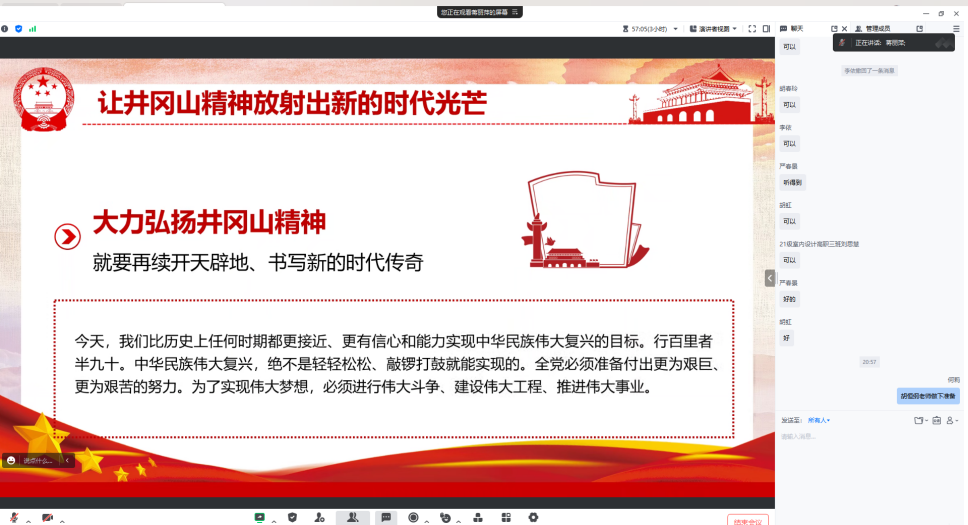Image resolution: width=968 pixels, height=525 pixels.
Task: Click the invite participants icon
Action: [319, 518]
